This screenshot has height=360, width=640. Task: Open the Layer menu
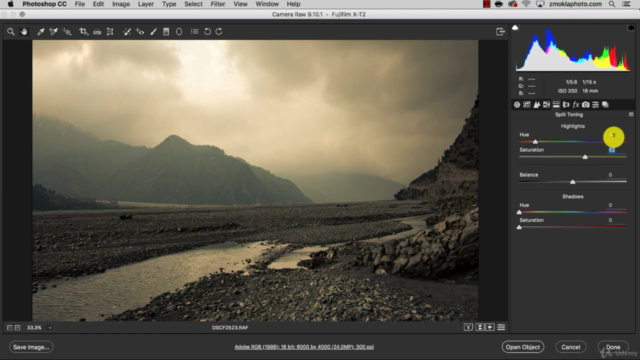tap(146, 4)
